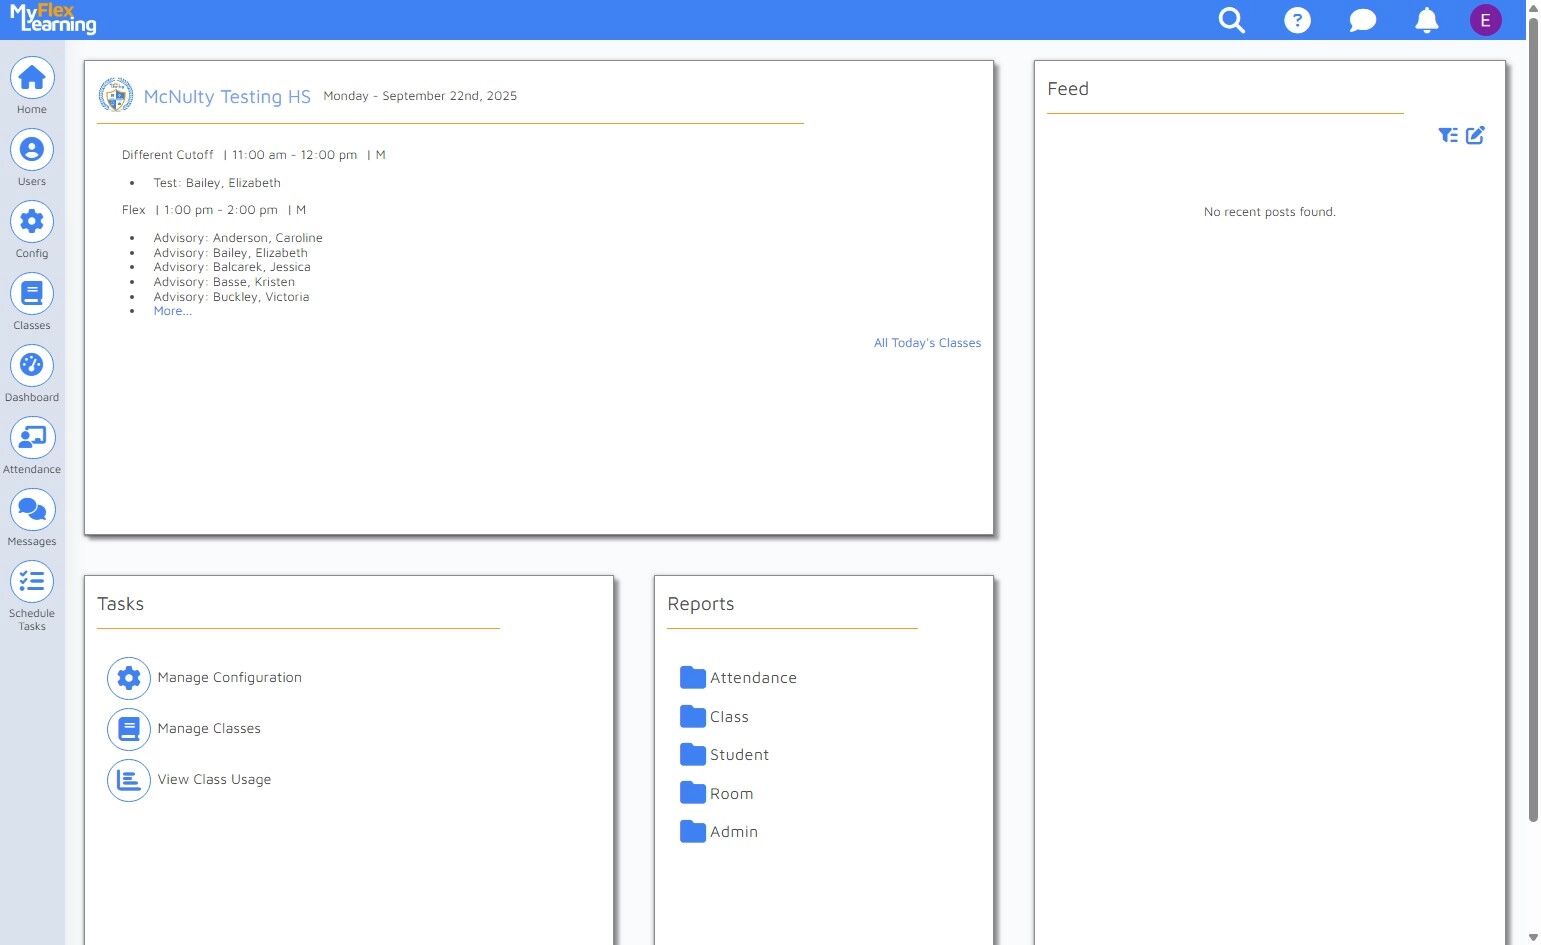Open the McNulty Testing HS link
1541x945 pixels.
[227, 96]
